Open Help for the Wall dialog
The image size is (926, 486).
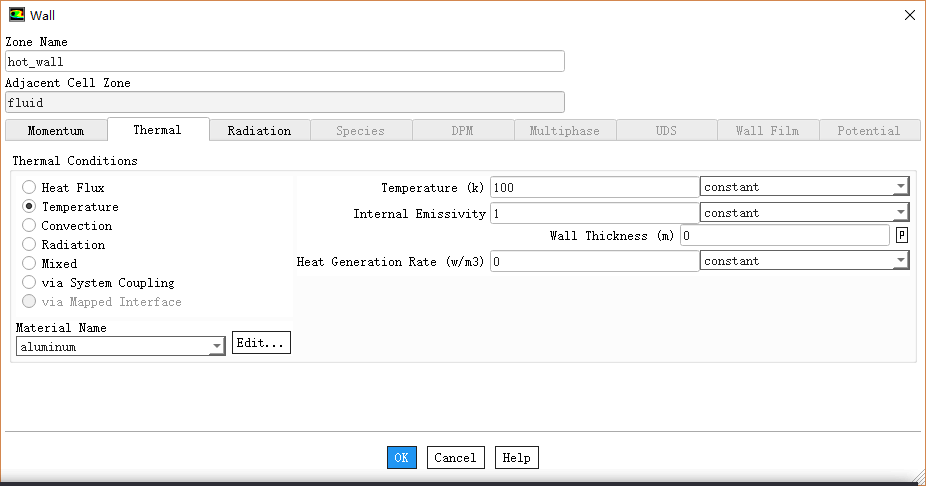516,458
